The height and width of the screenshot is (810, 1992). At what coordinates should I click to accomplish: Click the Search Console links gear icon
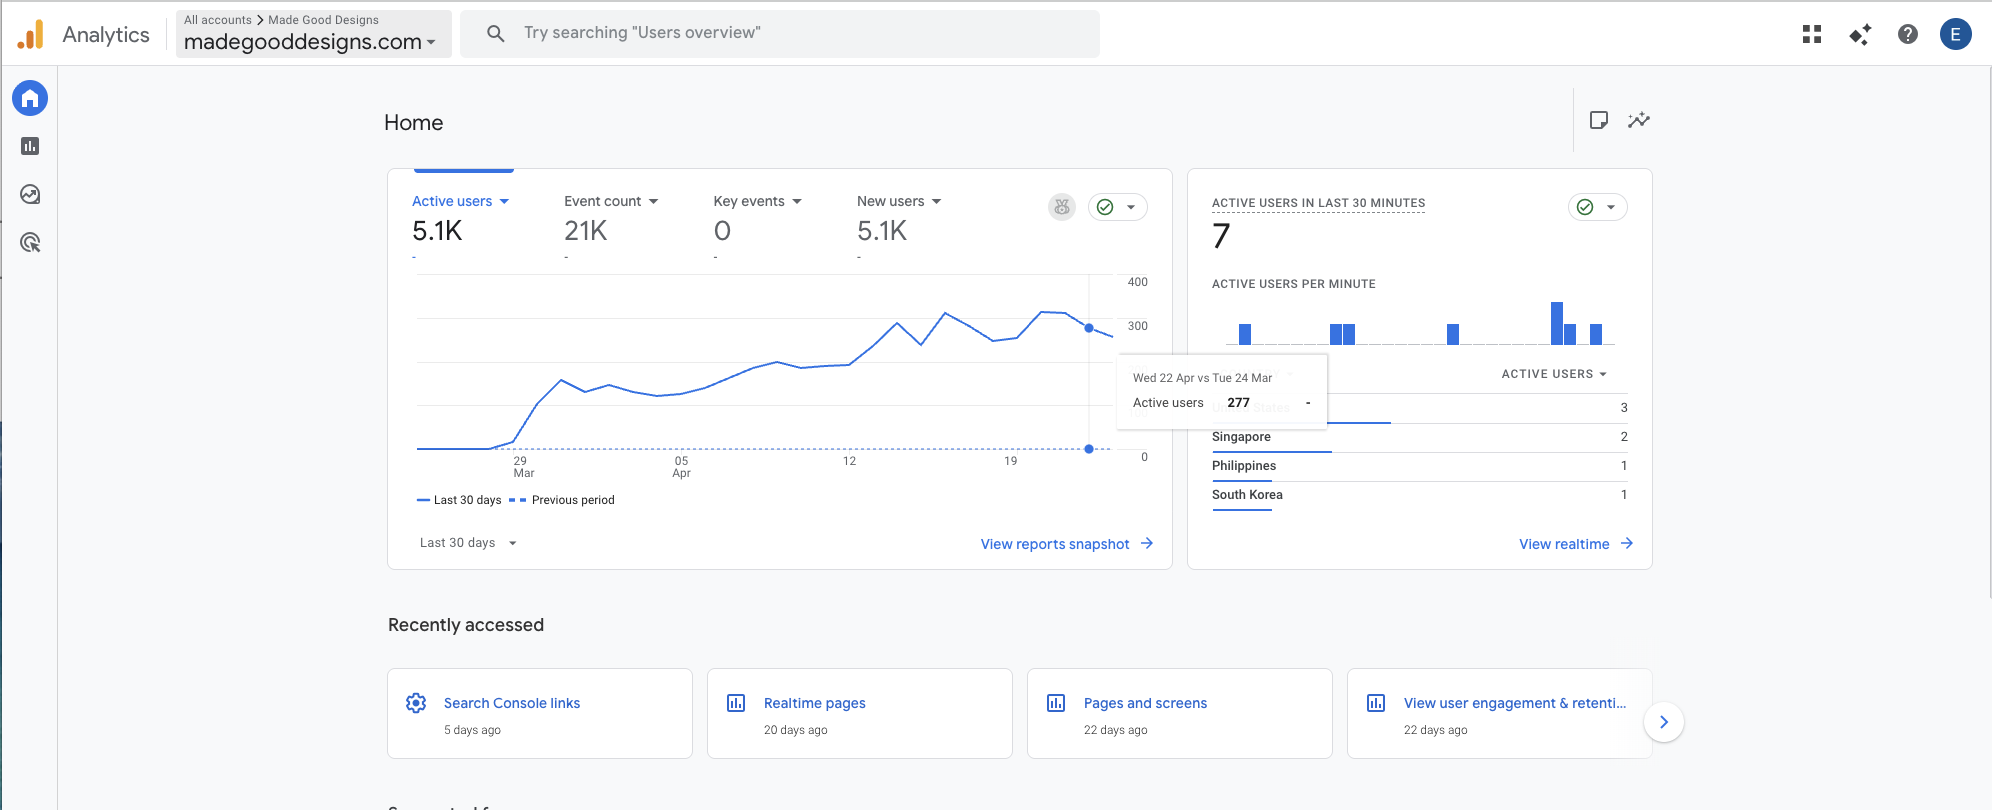pyautogui.click(x=416, y=703)
